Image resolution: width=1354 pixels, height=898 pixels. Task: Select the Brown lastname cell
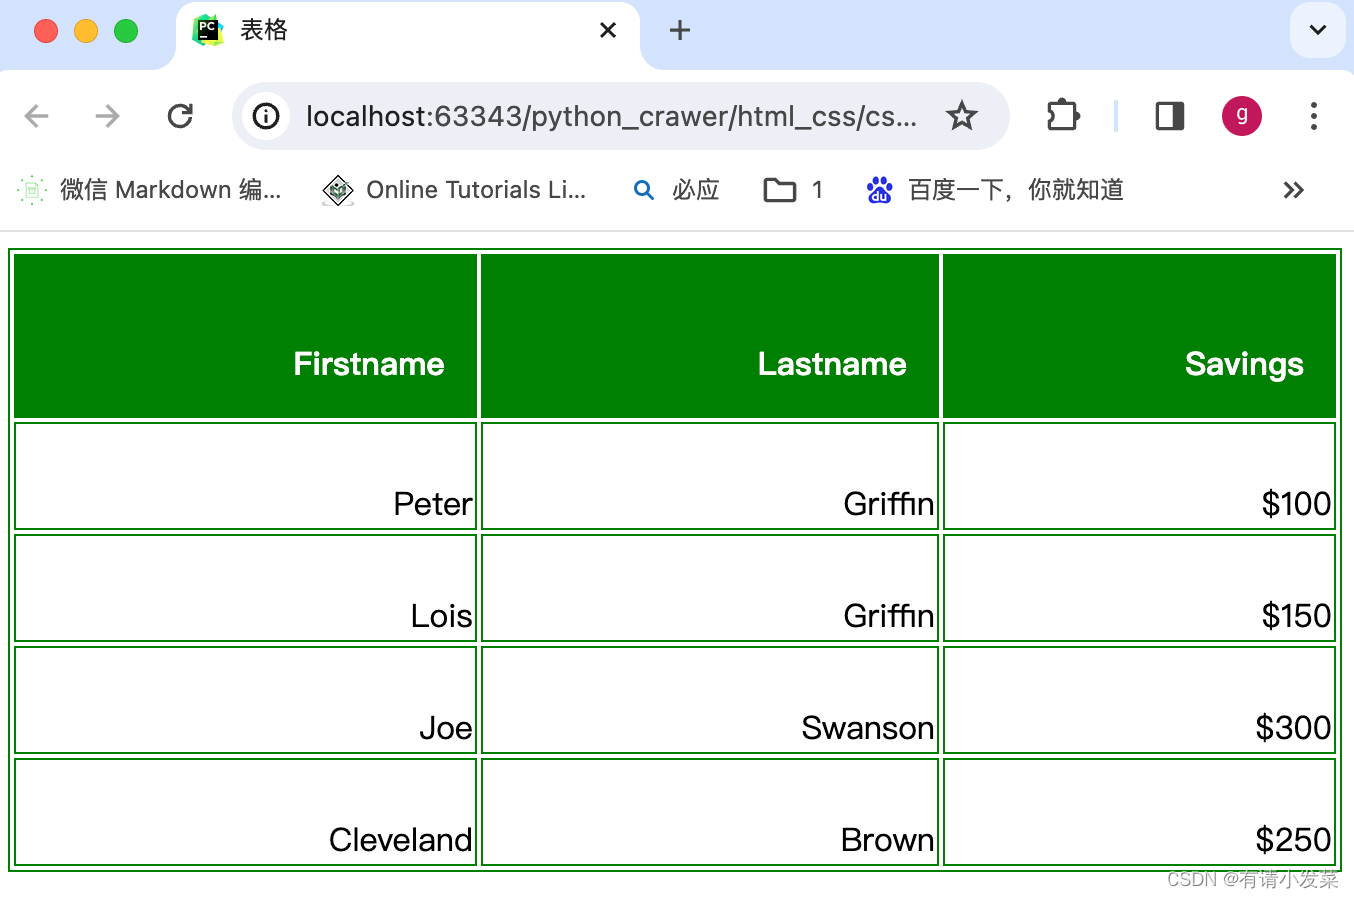(x=710, y=812)
